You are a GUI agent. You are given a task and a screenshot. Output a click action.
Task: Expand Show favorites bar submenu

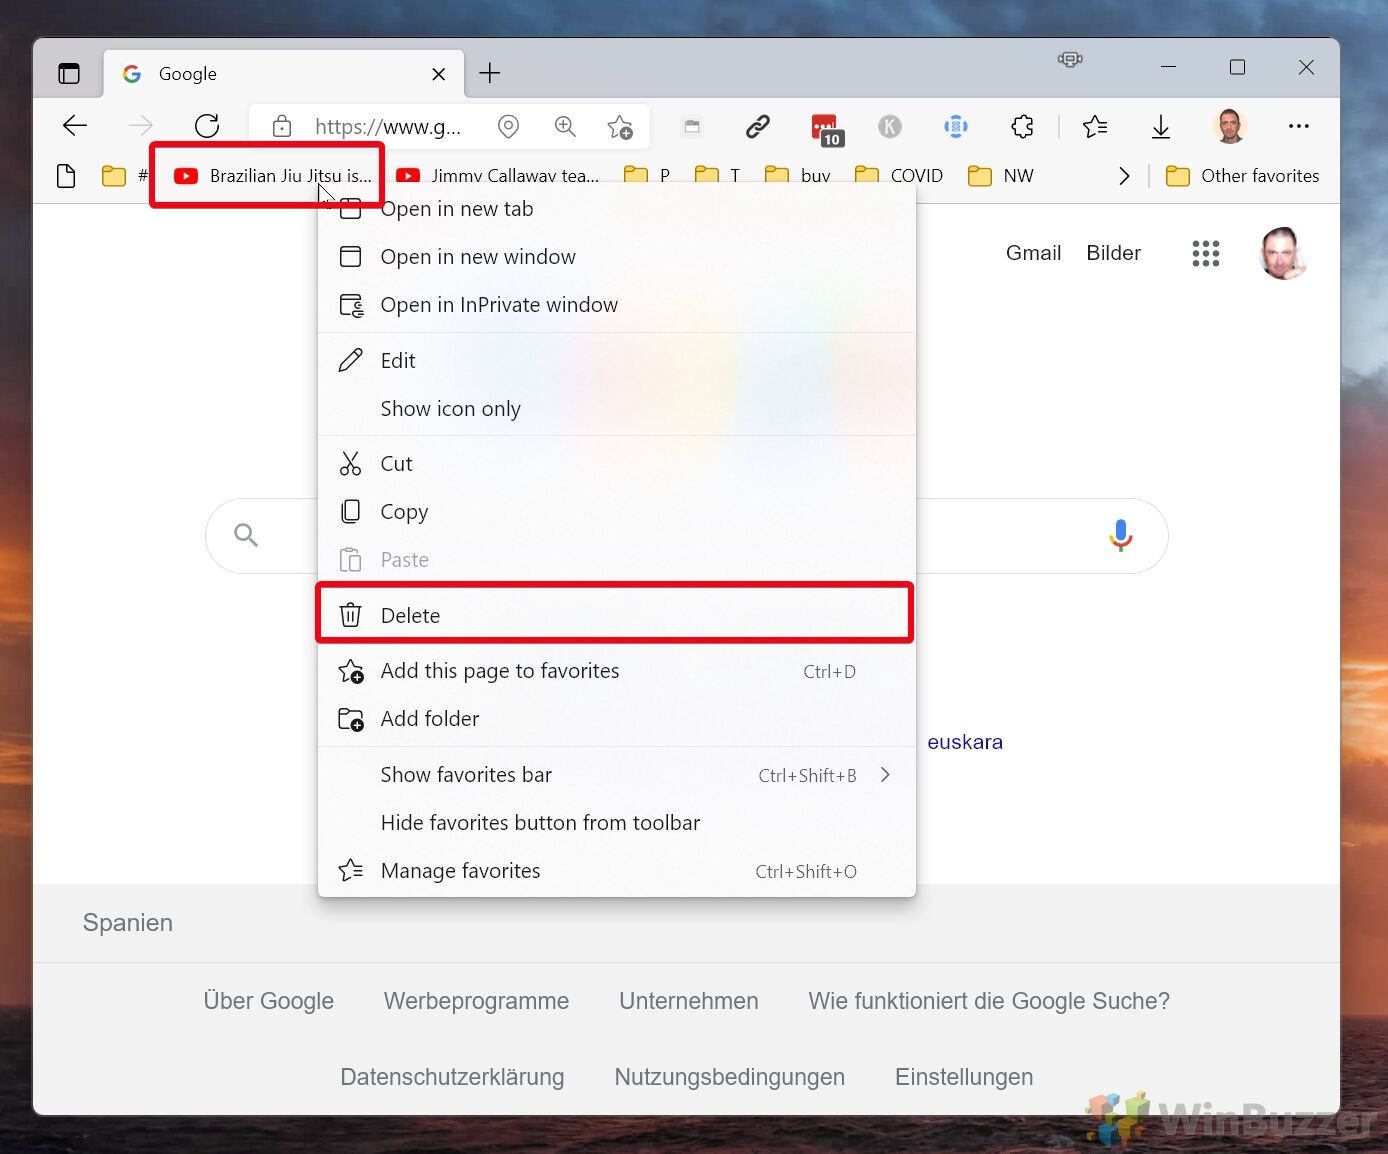click(x=884, y=775)
